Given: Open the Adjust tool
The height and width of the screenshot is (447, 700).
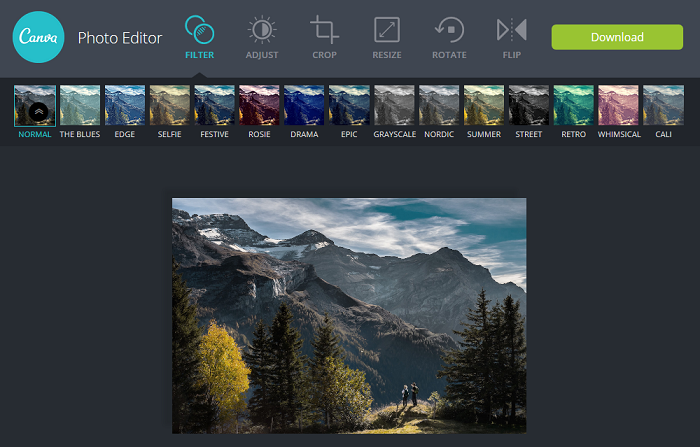Looking at the screenshot, I should tap(262, 38).
